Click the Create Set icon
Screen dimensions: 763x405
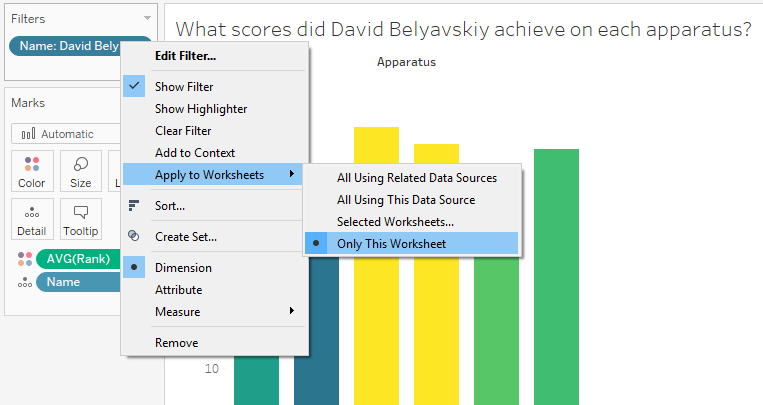[x=134, y=237]
